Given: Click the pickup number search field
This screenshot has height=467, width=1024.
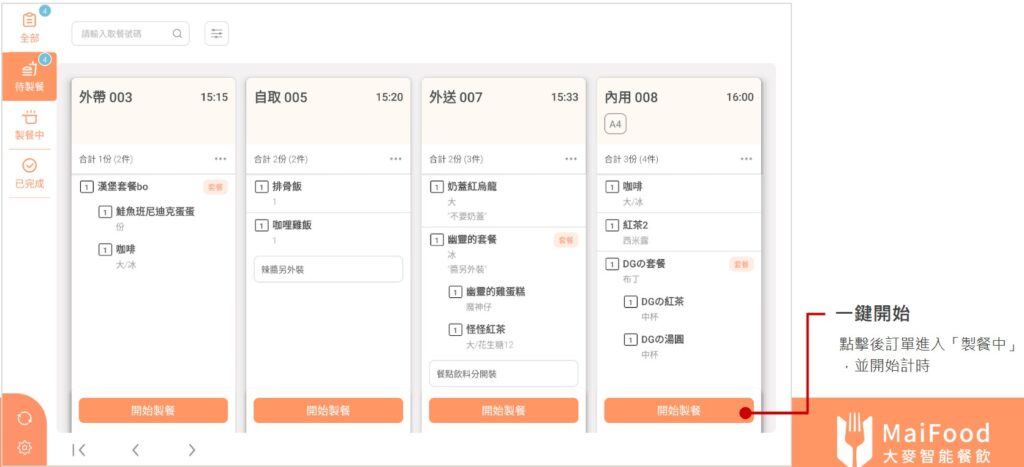Looking at the screenshot, I should click(x=120, y=34).
